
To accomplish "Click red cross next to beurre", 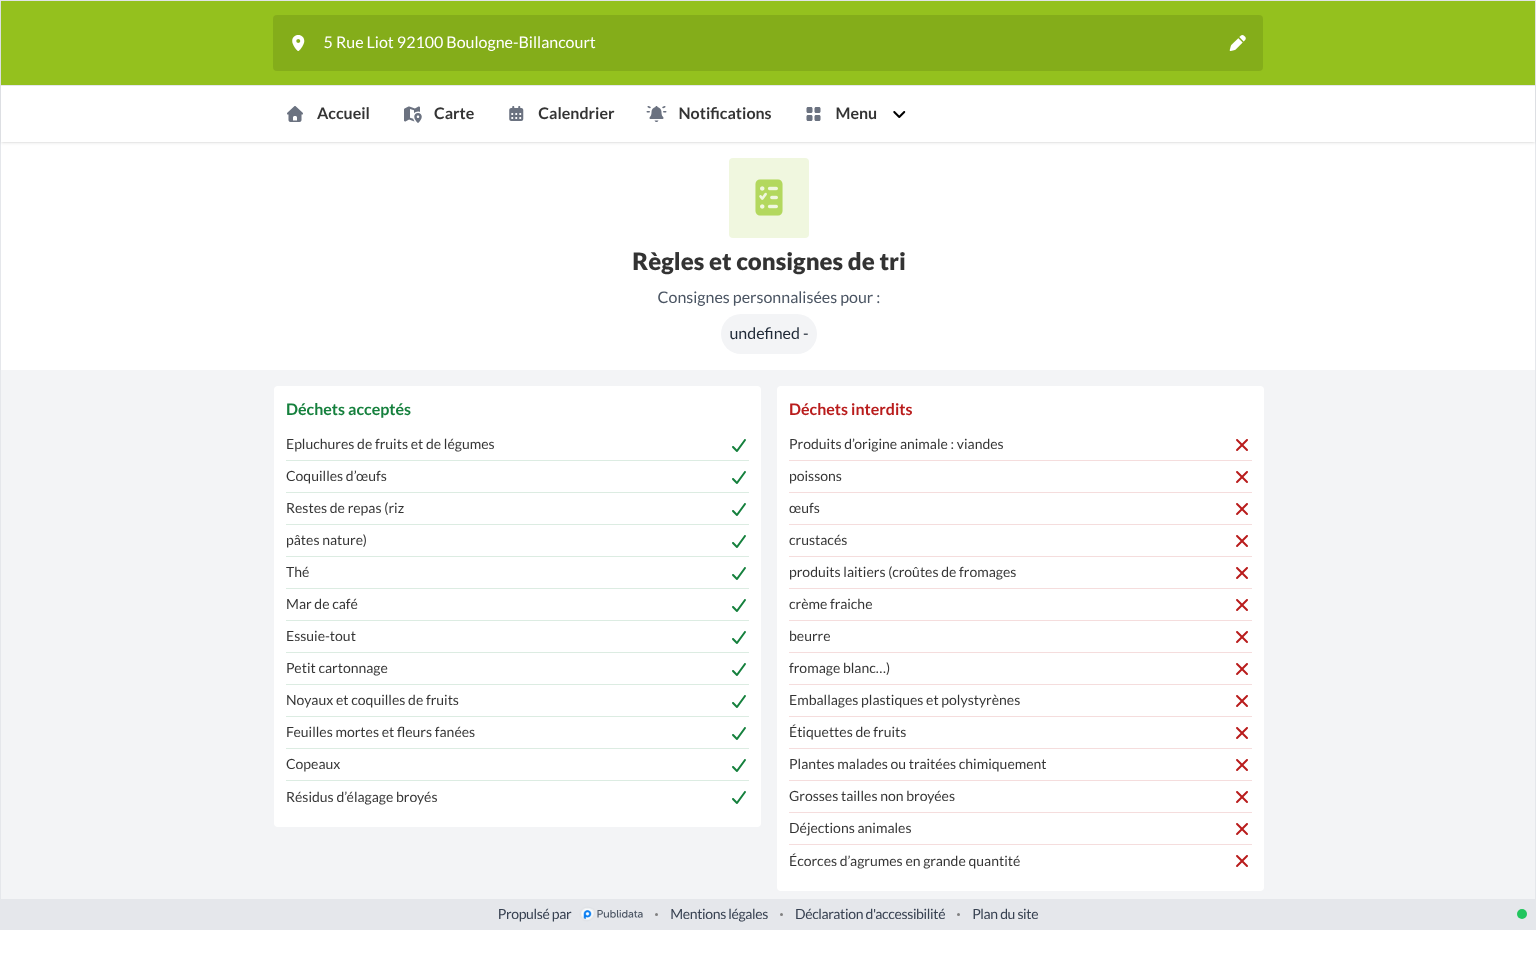I will [1242, 637].
